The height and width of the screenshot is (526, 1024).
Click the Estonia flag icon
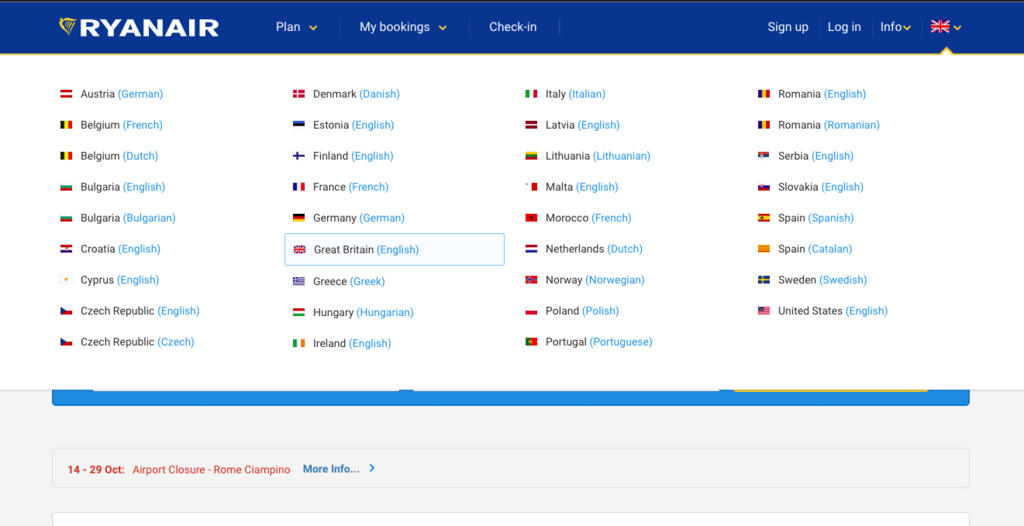click(298, 125)
